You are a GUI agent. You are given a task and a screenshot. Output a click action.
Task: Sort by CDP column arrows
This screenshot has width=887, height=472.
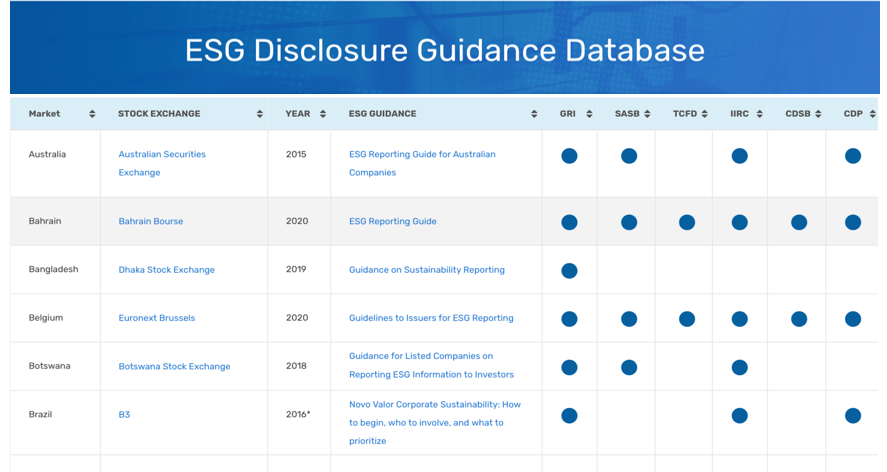coord(872,114)
